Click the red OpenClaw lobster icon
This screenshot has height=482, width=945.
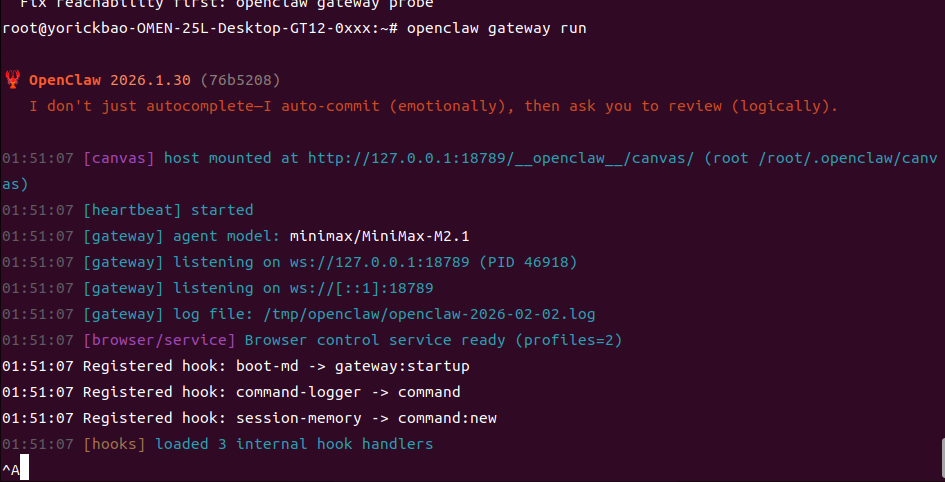(x=13, y=80)
